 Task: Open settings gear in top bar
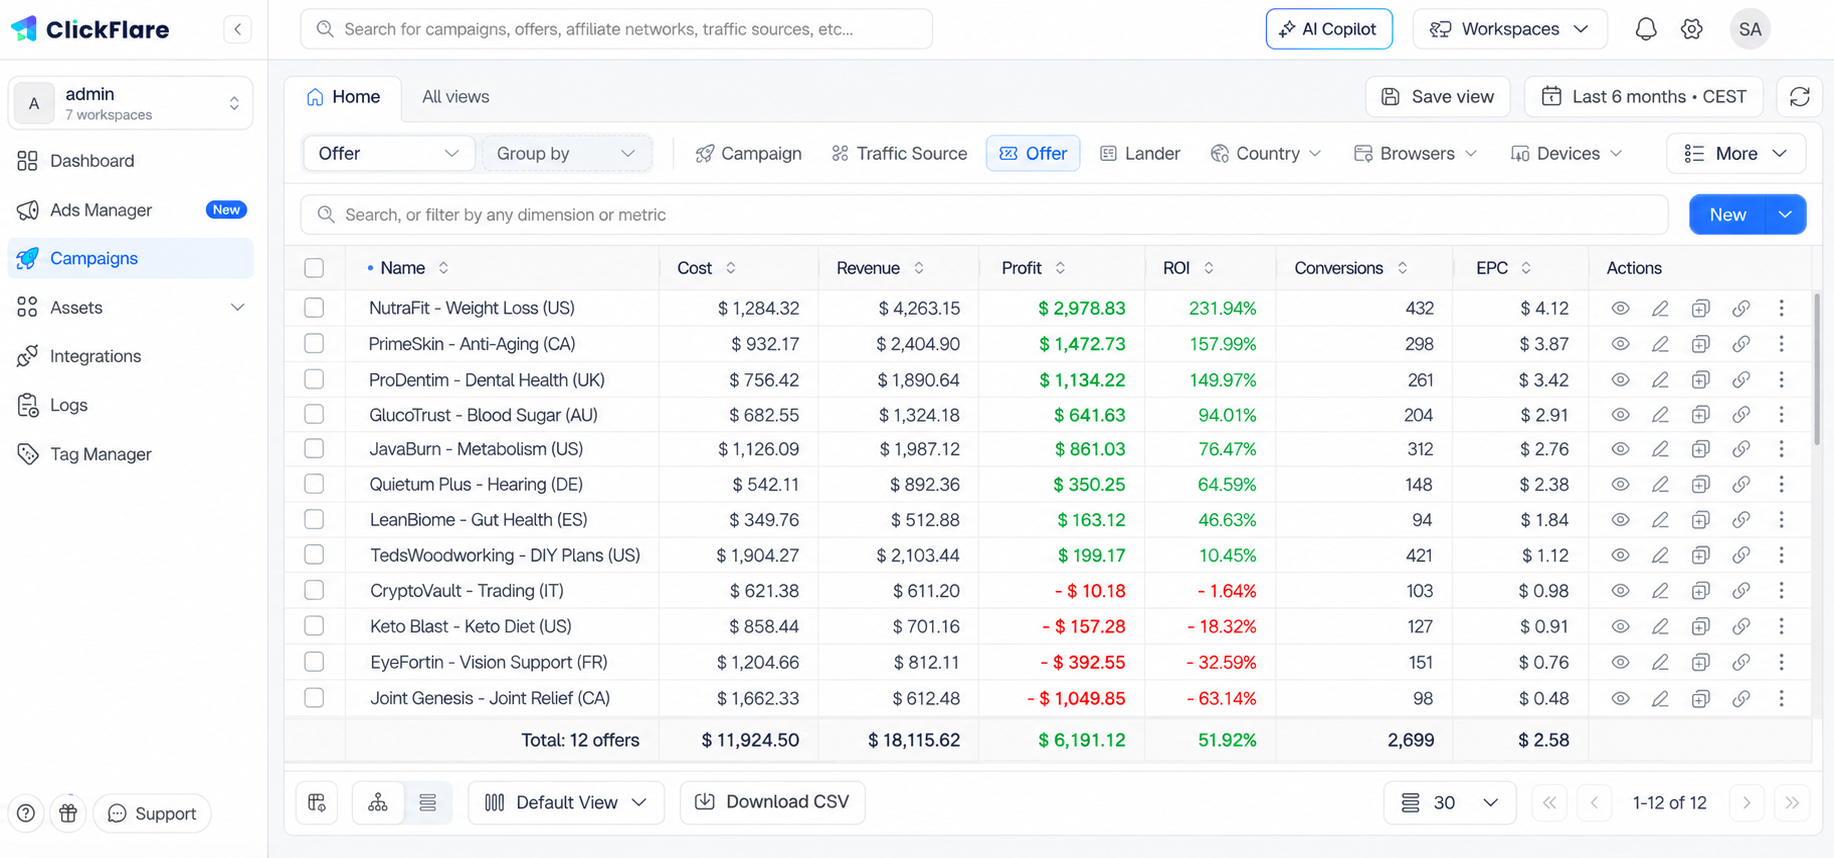click(x=1691, y=29)
